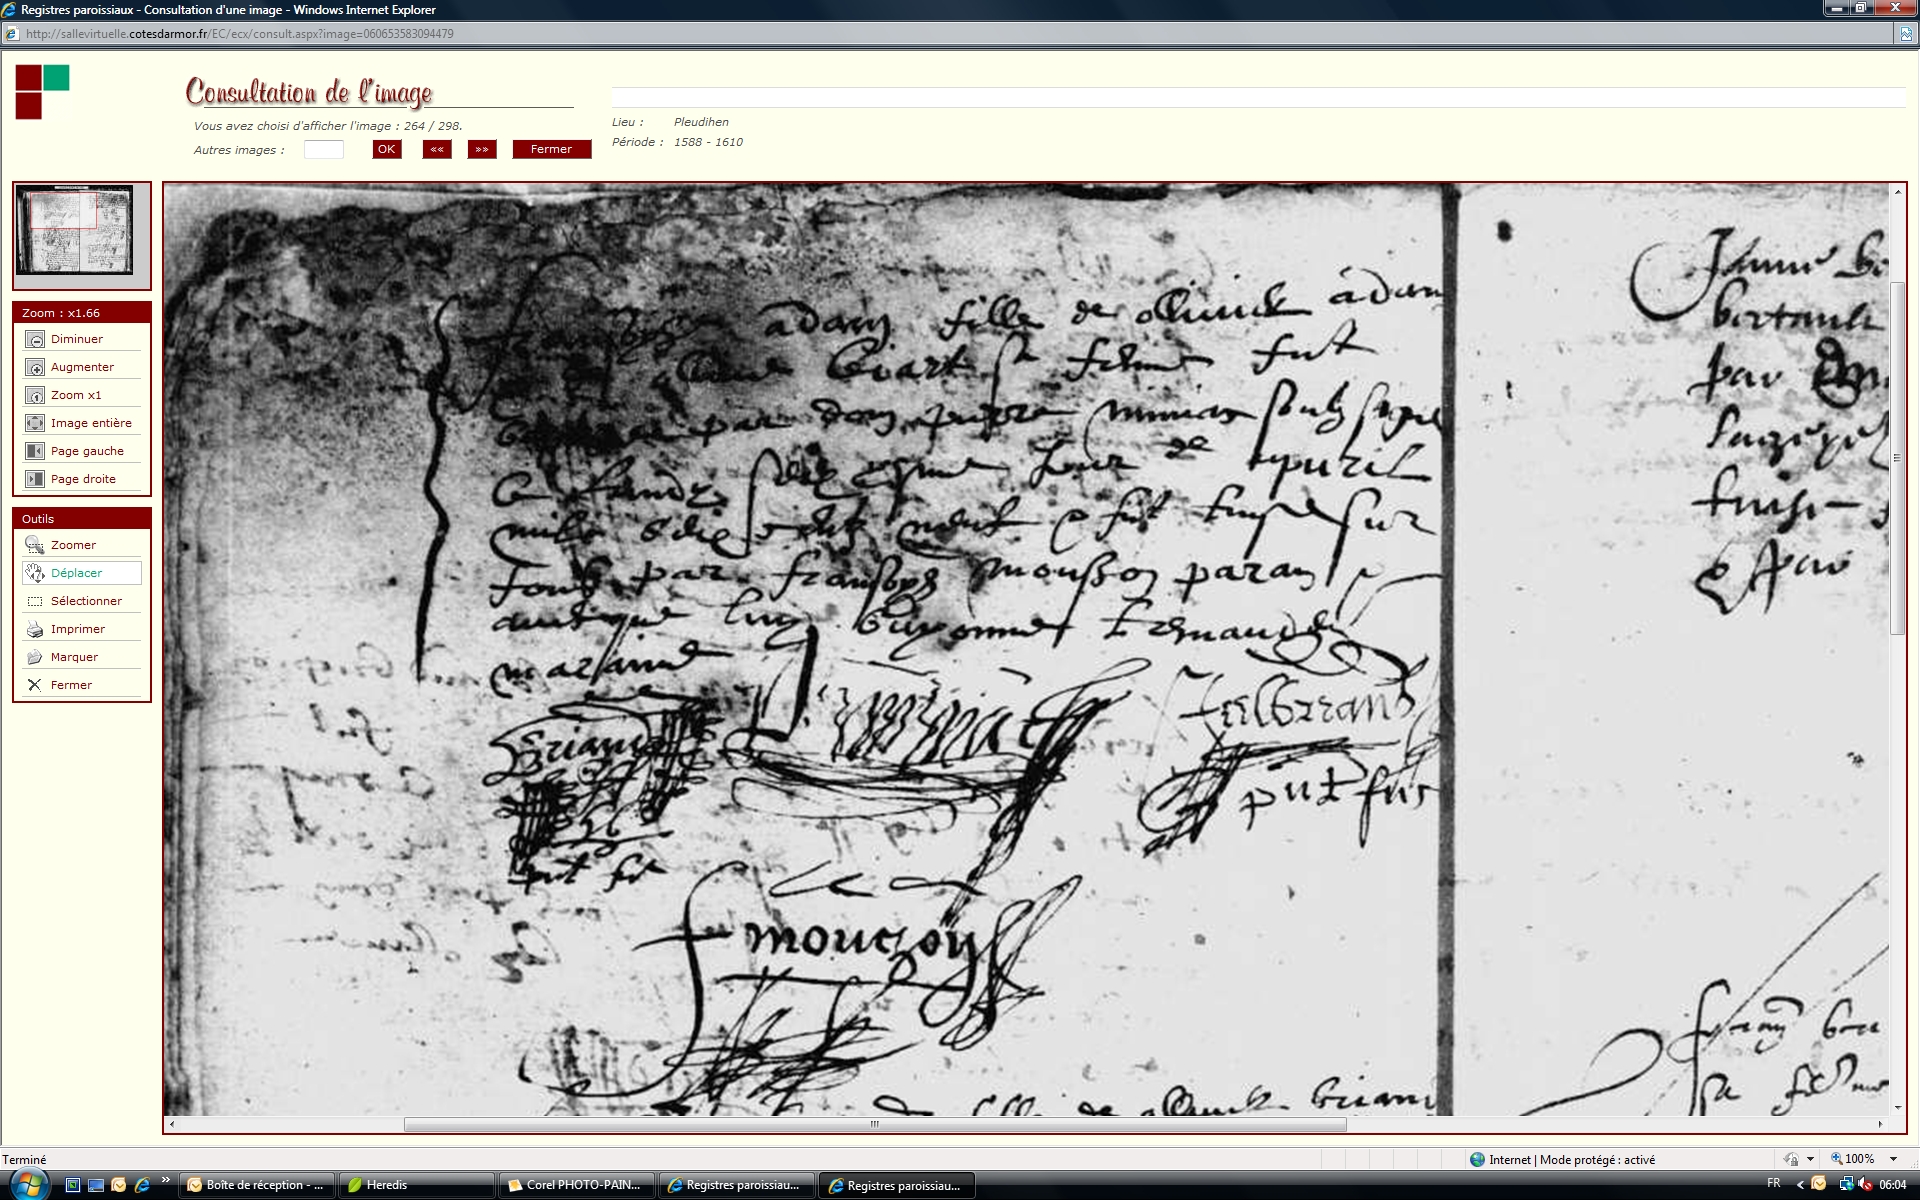The width and height of the screenshot is (1920, 1200).
Task: Click the red Fermer button at top
Action: [551, 149]
